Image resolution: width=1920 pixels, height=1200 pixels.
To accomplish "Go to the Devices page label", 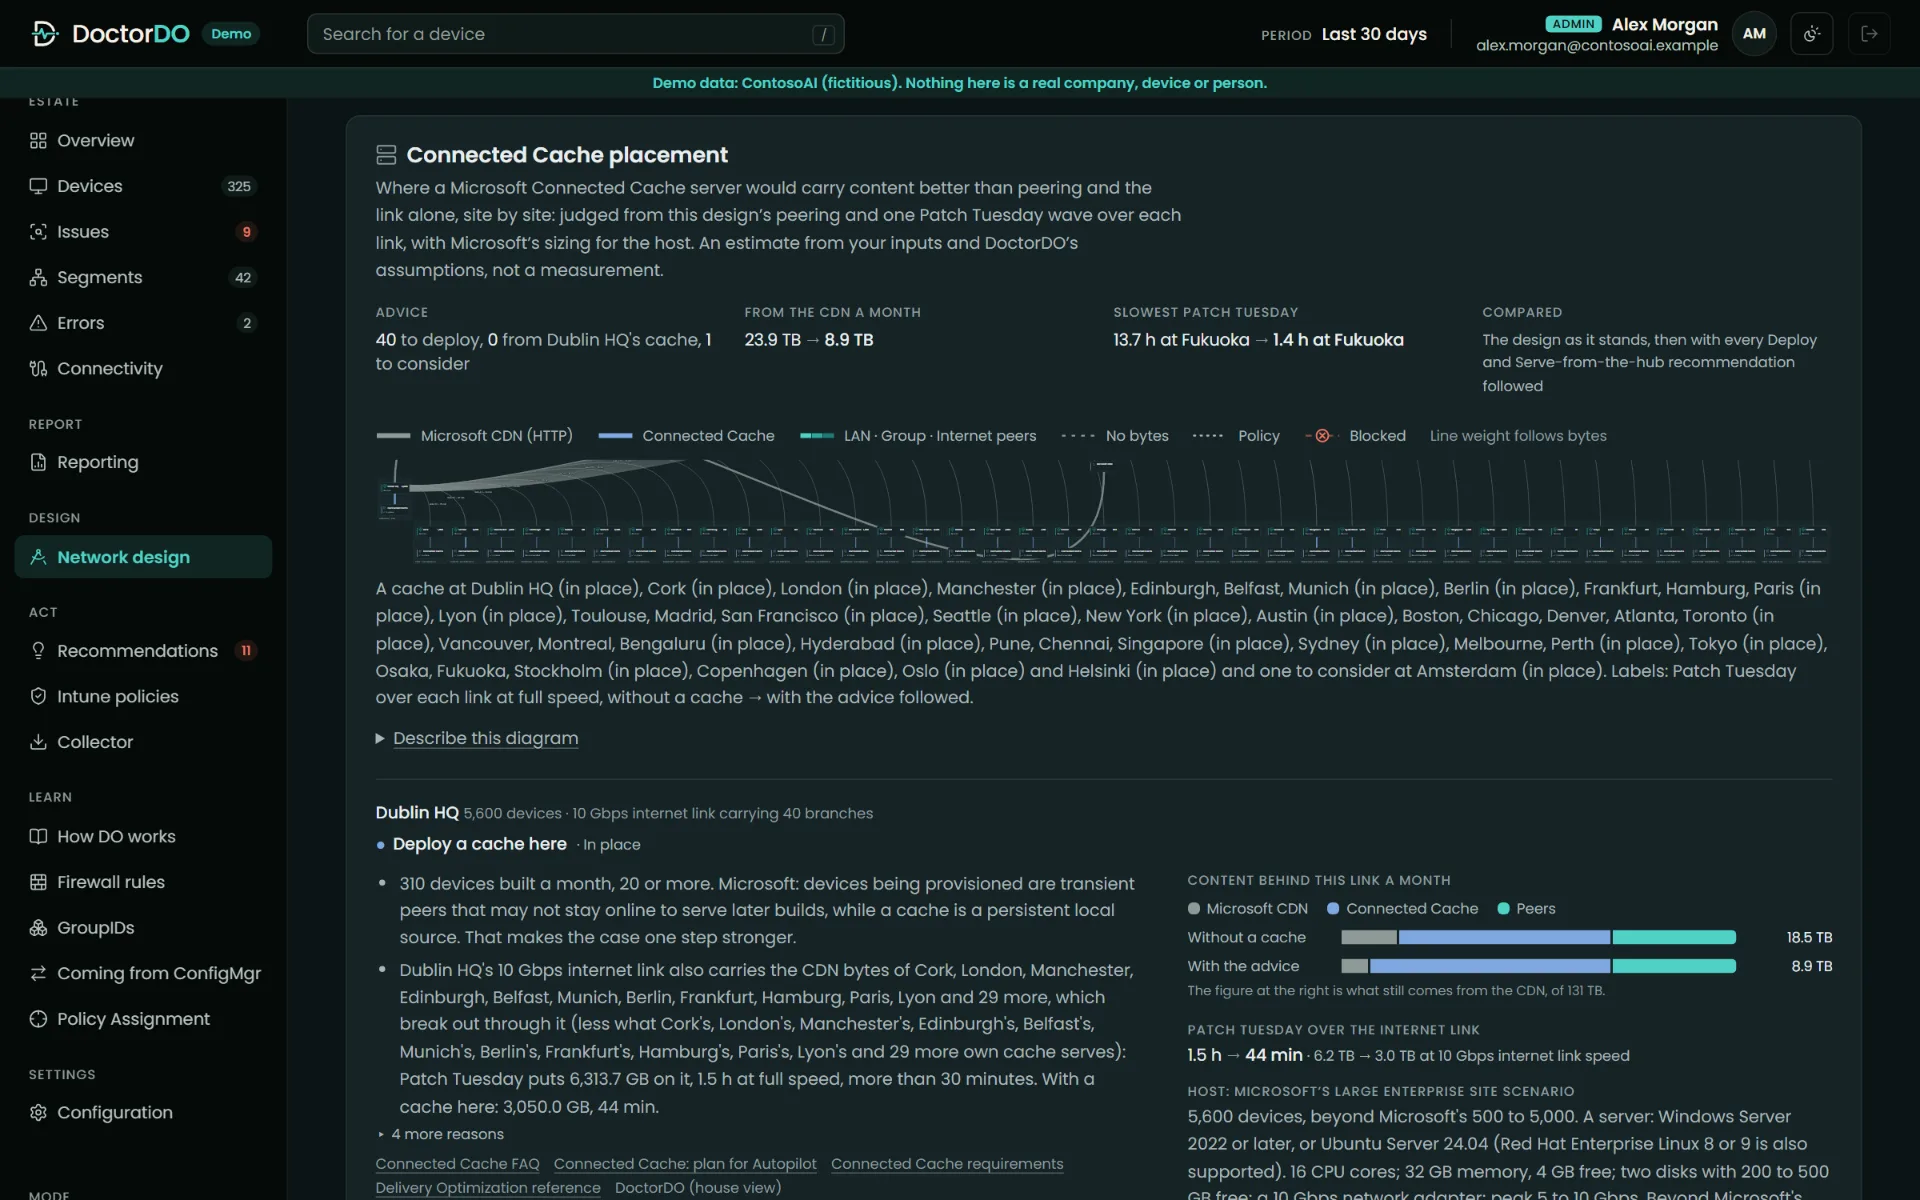I will click(x=90, y=186).
